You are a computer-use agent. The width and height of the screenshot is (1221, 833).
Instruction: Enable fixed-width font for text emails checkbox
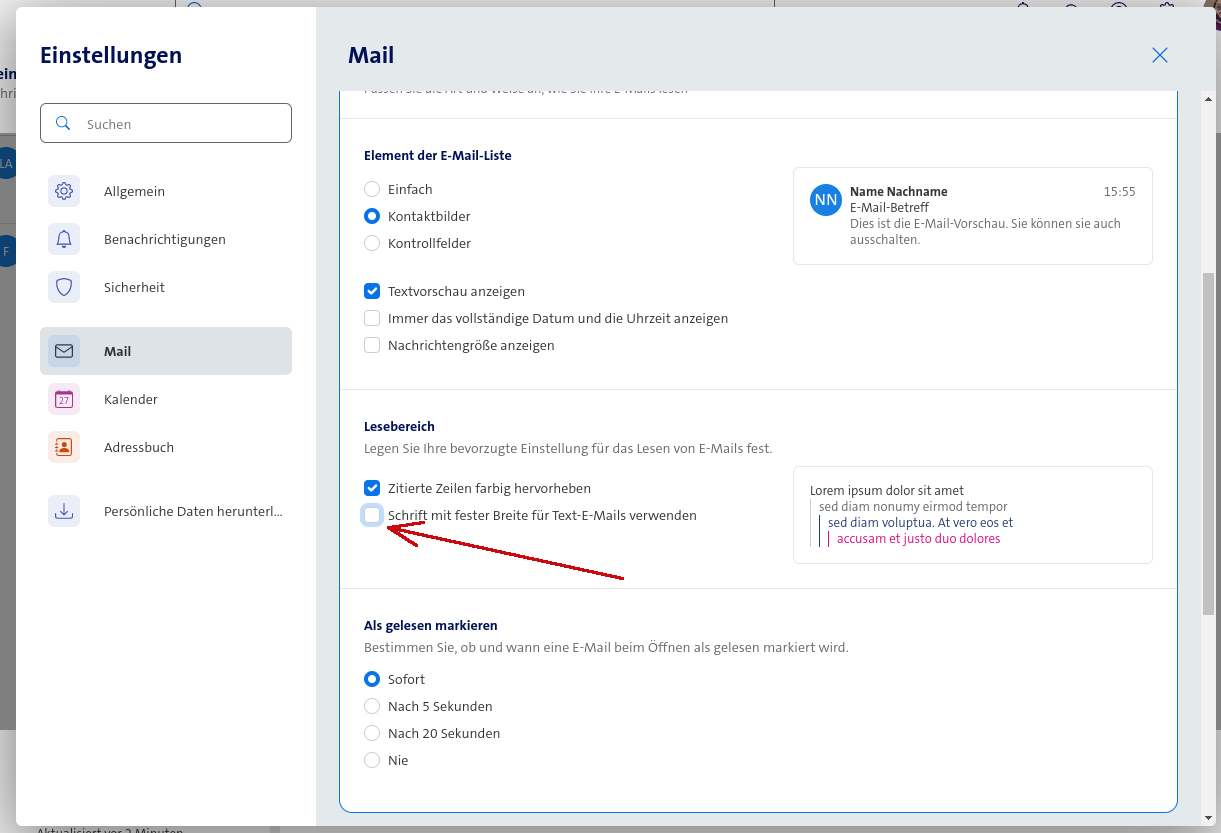pos(372,515)
